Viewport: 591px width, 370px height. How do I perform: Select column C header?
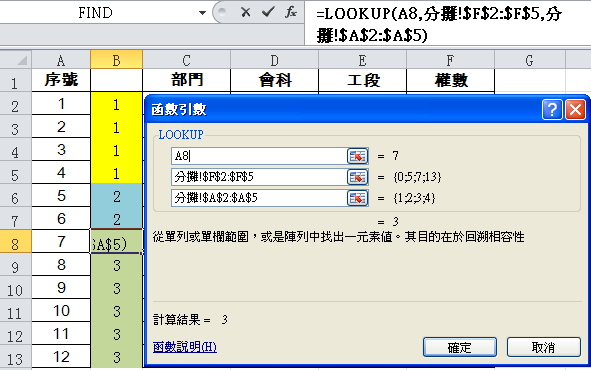pos(186,60)
